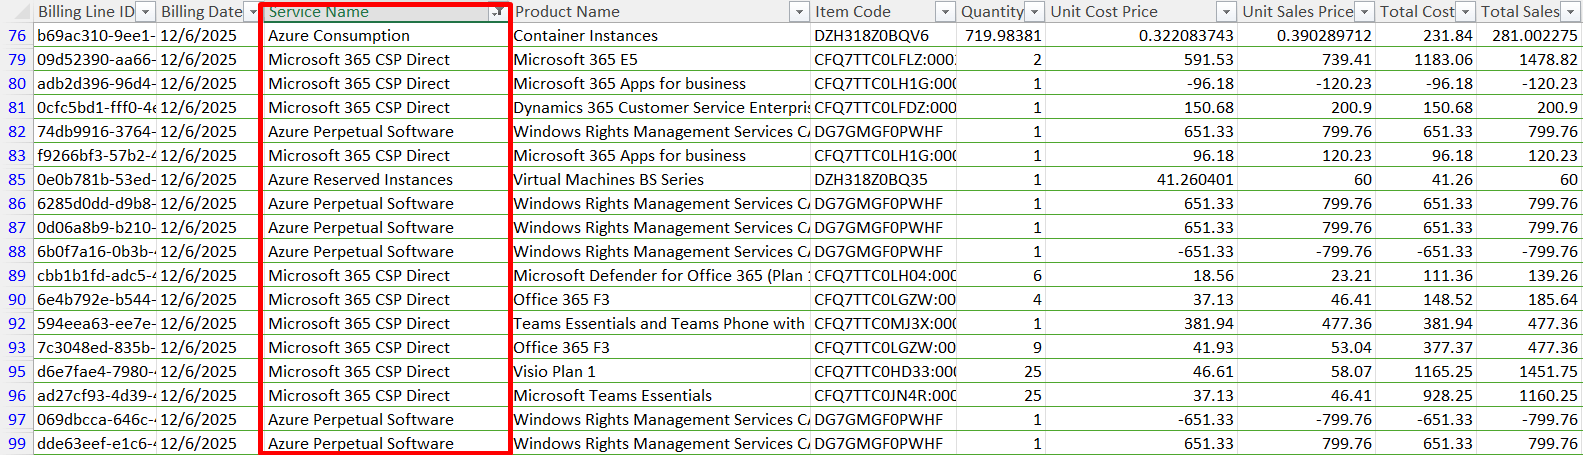The height and width of the screenshot is (455, 1583).
Task: Open the Total Cost filter dropdown
Action: coord(1465,12)
